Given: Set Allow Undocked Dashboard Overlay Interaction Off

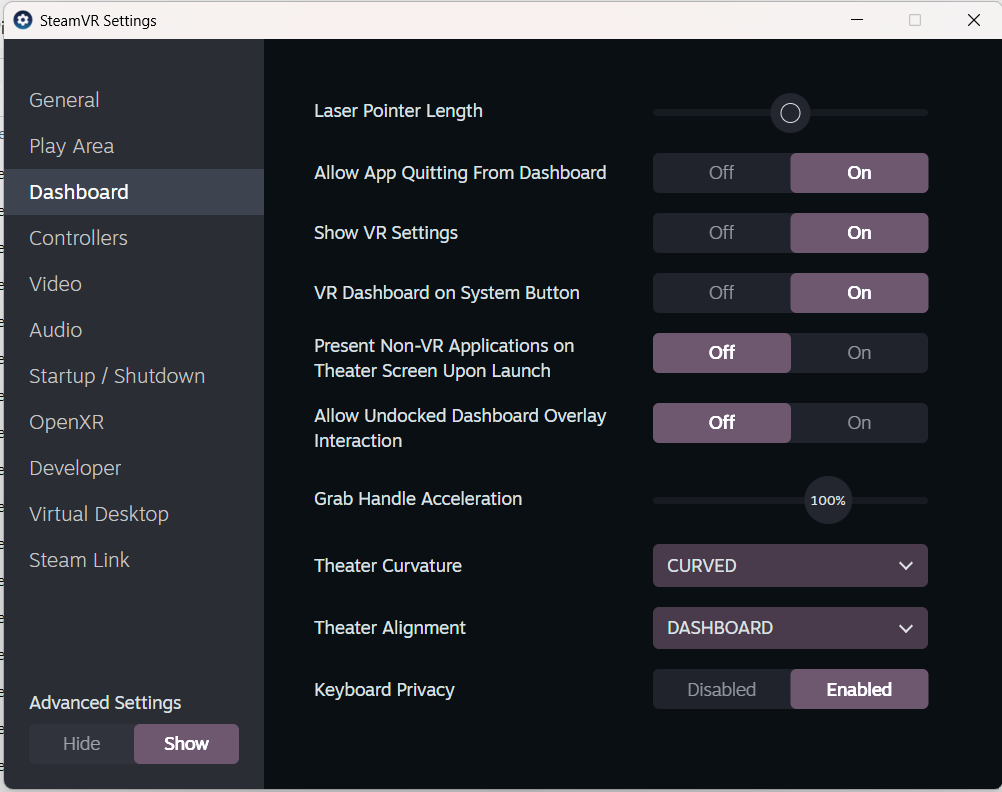Looking at the screenshot, I should tap(721, 423).
